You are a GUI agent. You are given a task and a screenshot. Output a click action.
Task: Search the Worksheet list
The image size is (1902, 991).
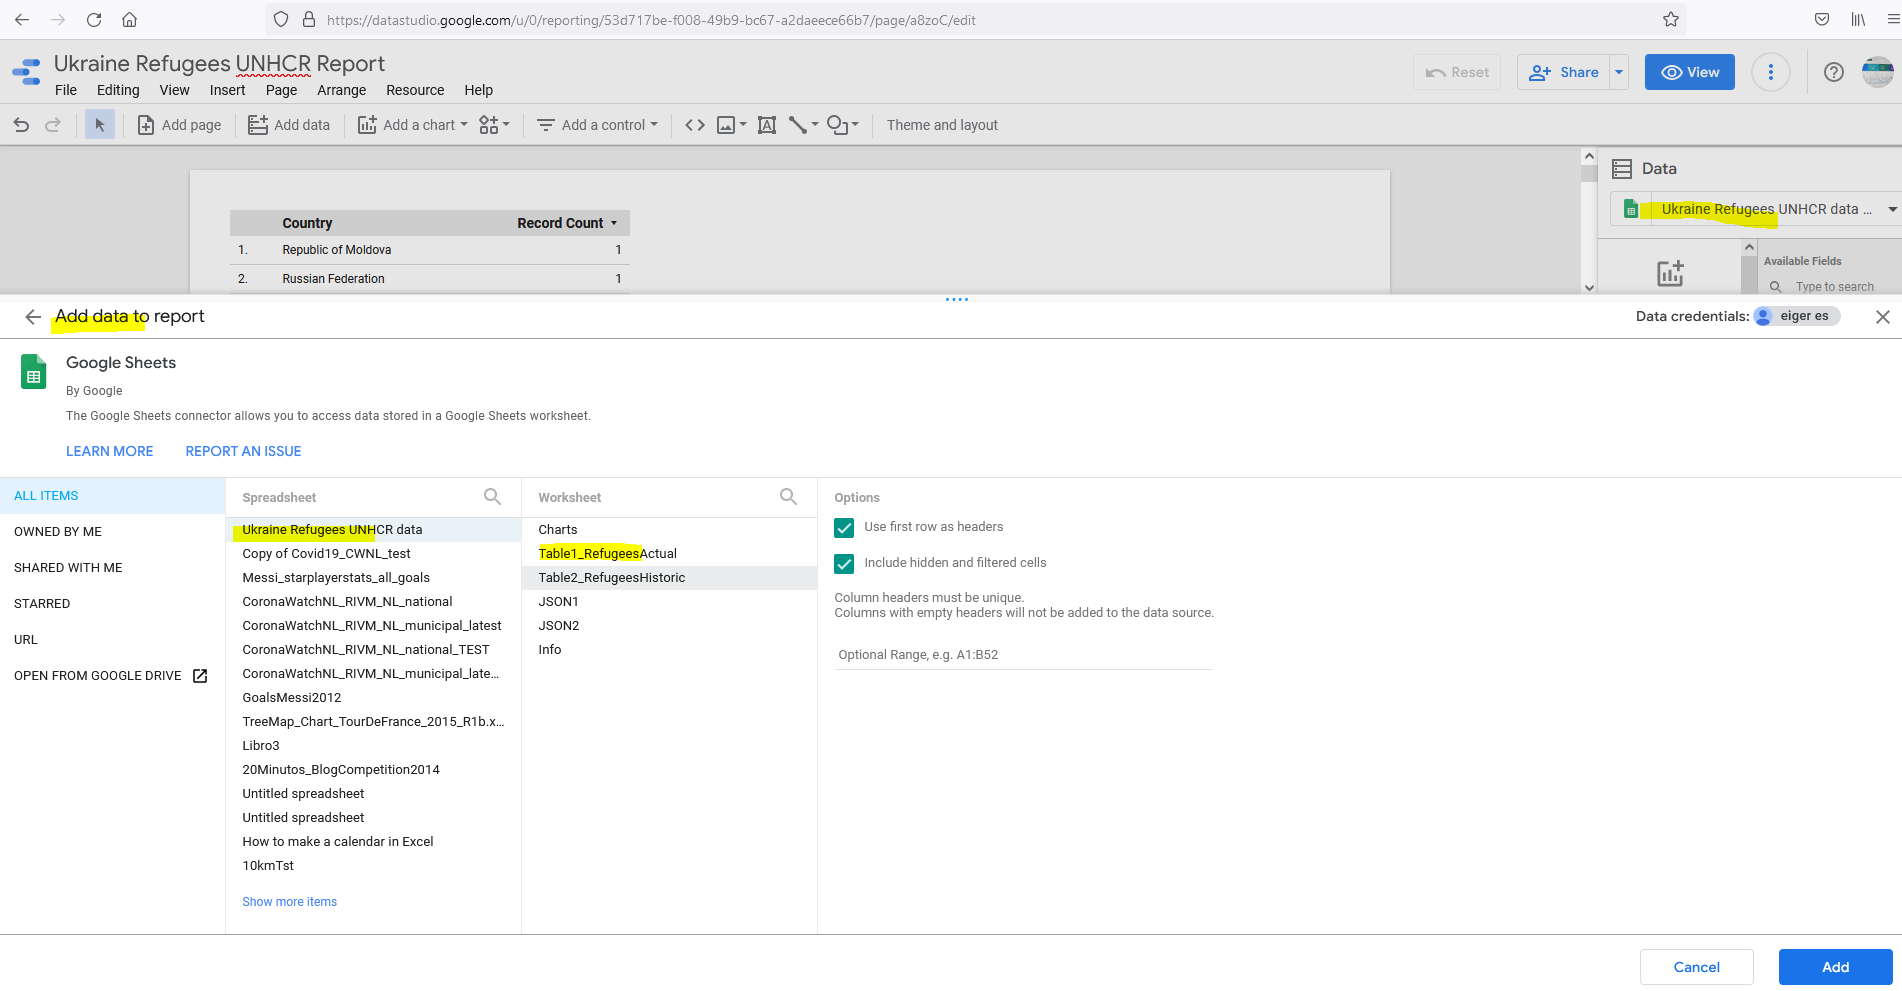point(788,497)
